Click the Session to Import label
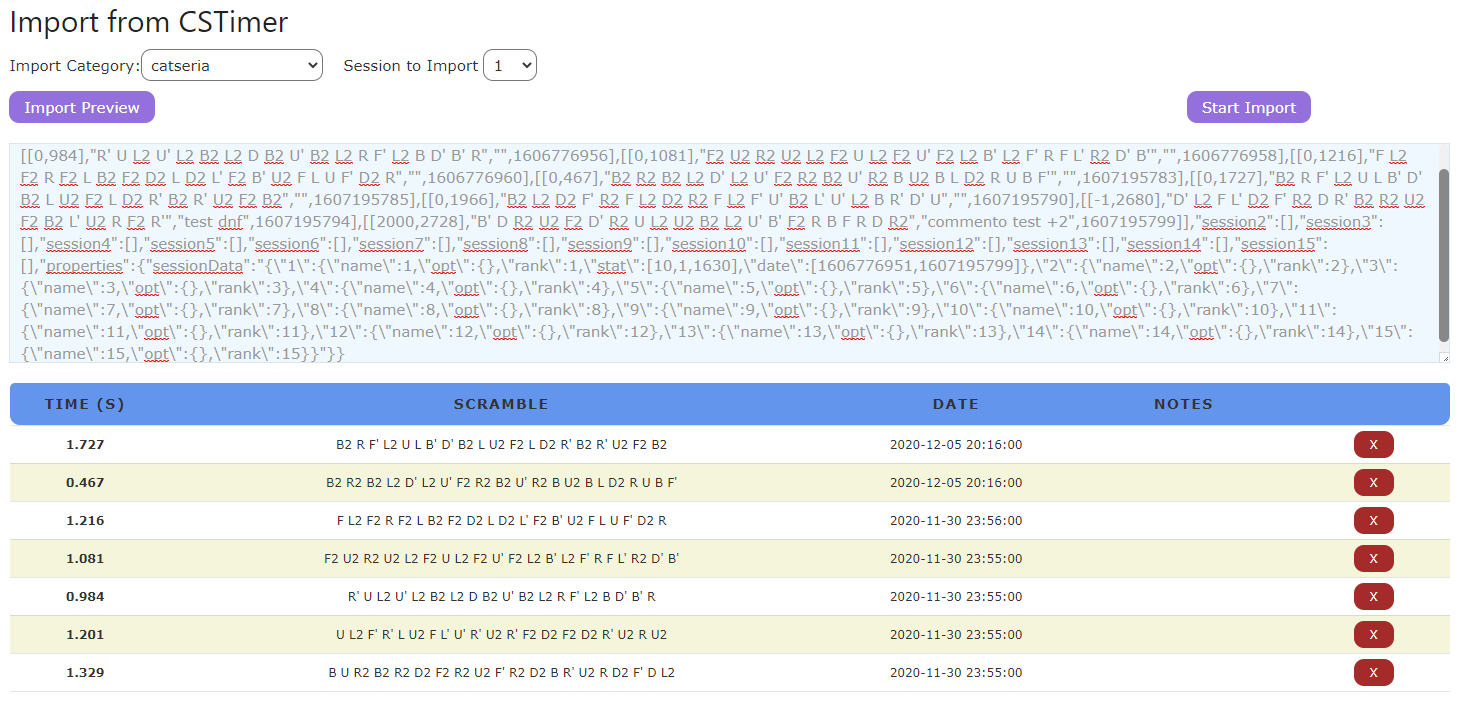The width and height of the screenshot is (1473, 703). pos(411,66)
